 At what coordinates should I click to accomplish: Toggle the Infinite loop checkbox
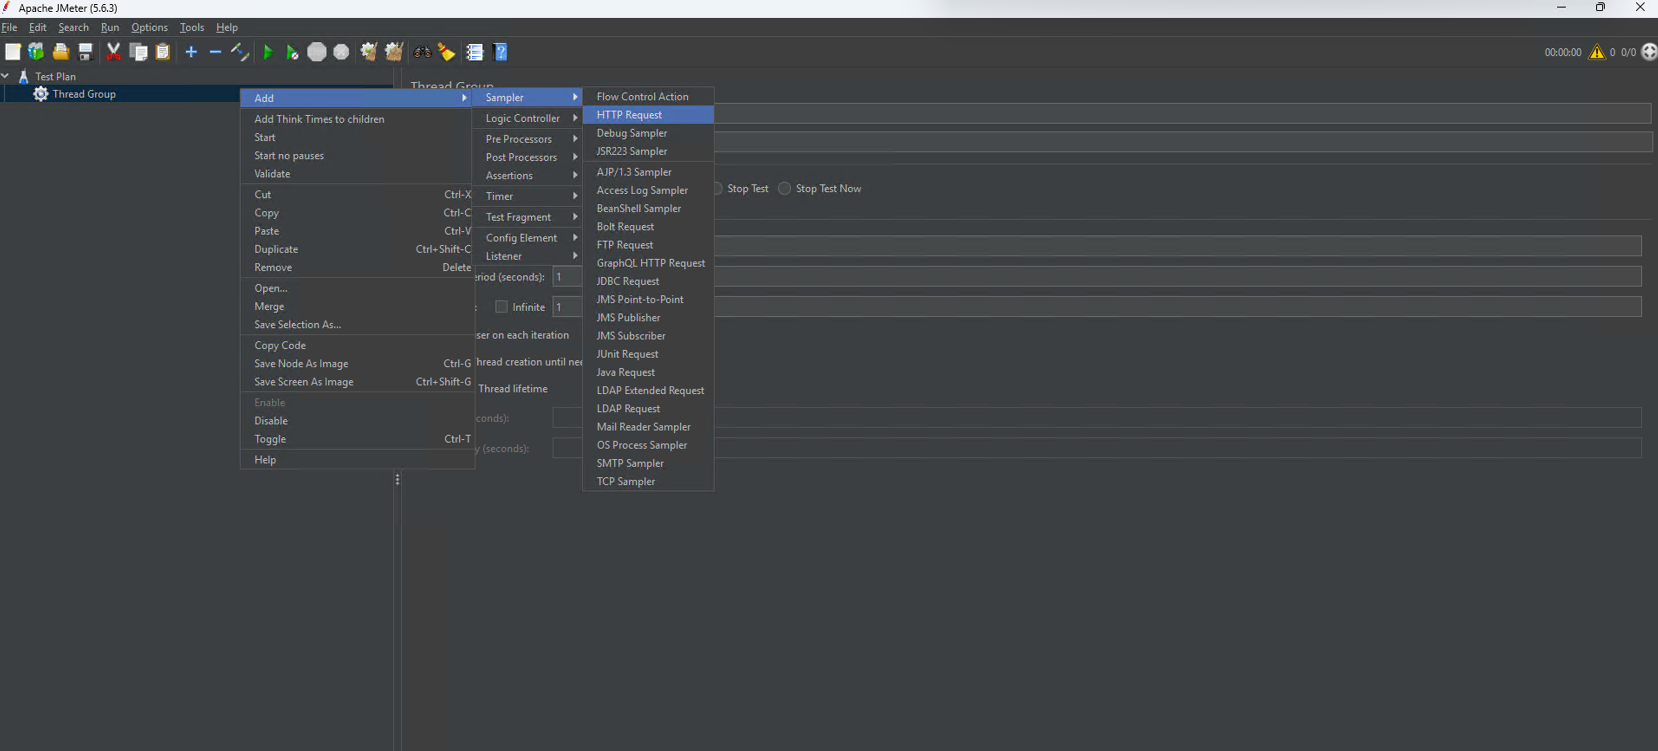pos(502,307)
